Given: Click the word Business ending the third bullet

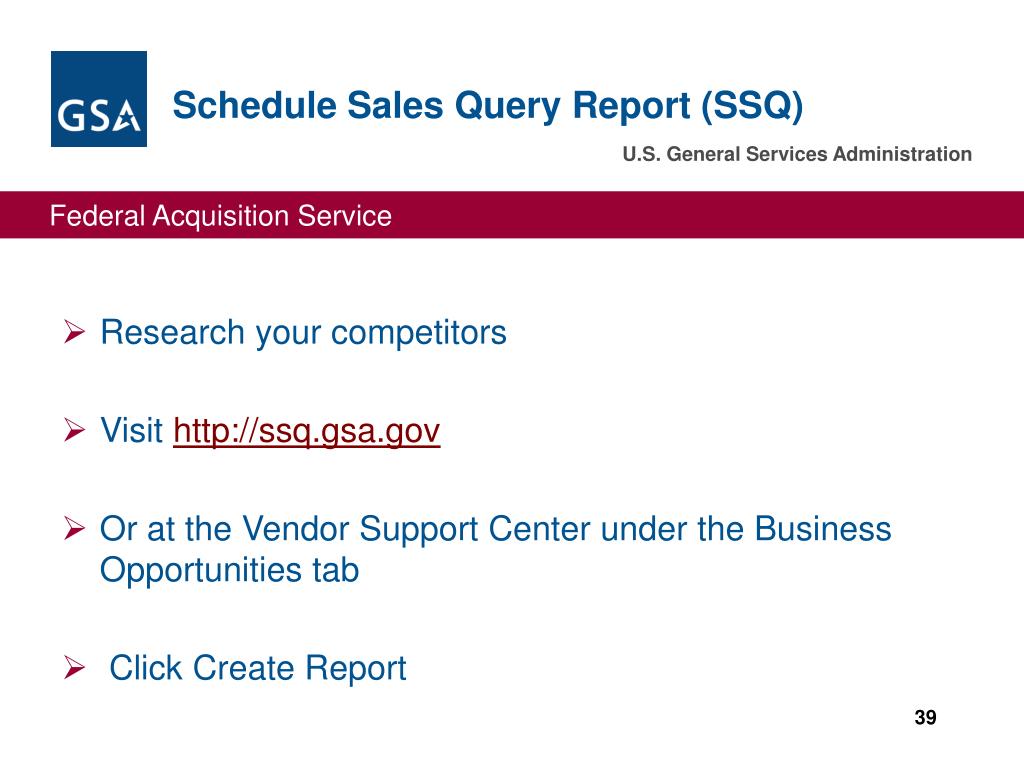Looking at the screenshot, I should tap(823, 528).
